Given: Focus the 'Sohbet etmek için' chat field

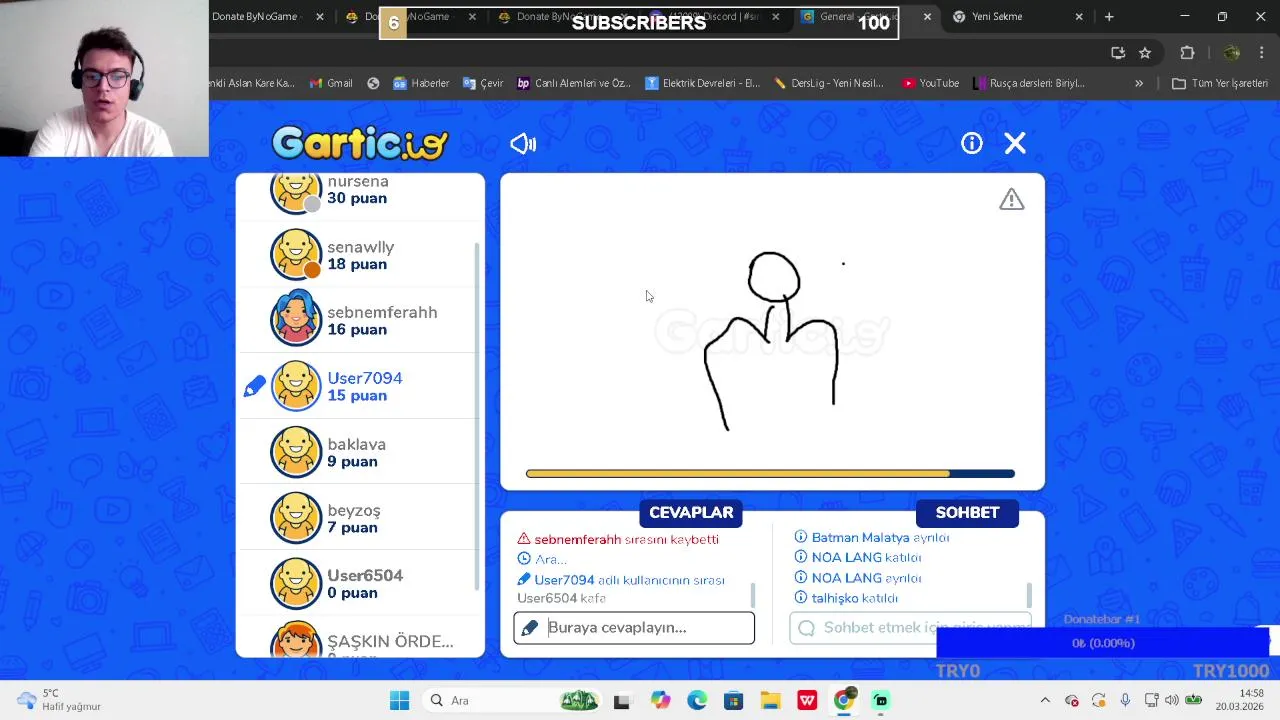Looking at the screenshot, I should pyautogui.click(x=910, y=628).
